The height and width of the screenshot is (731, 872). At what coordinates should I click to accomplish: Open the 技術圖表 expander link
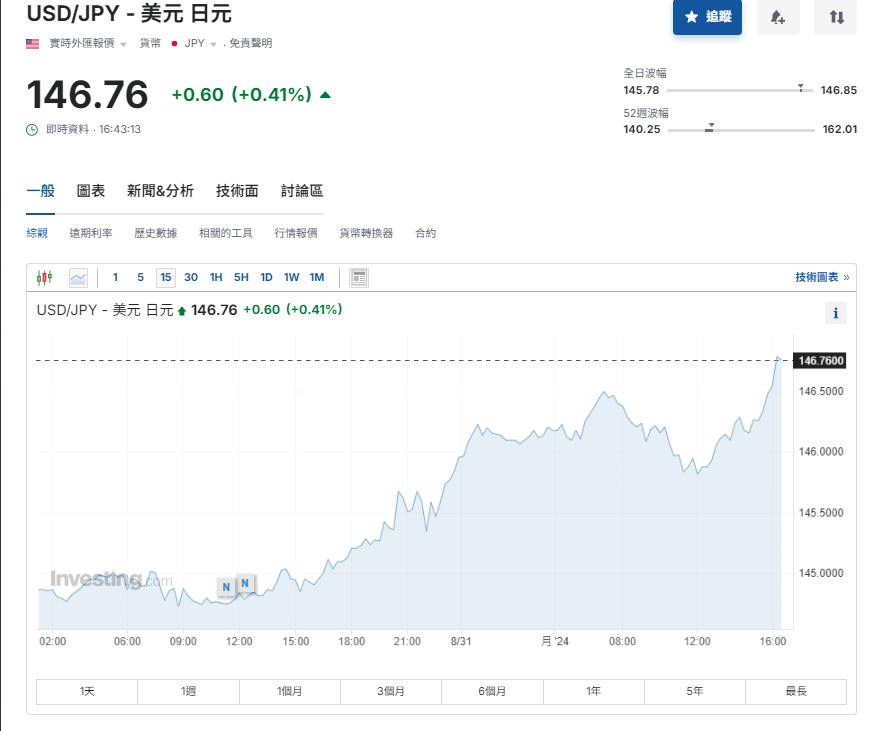click(822, 278)
